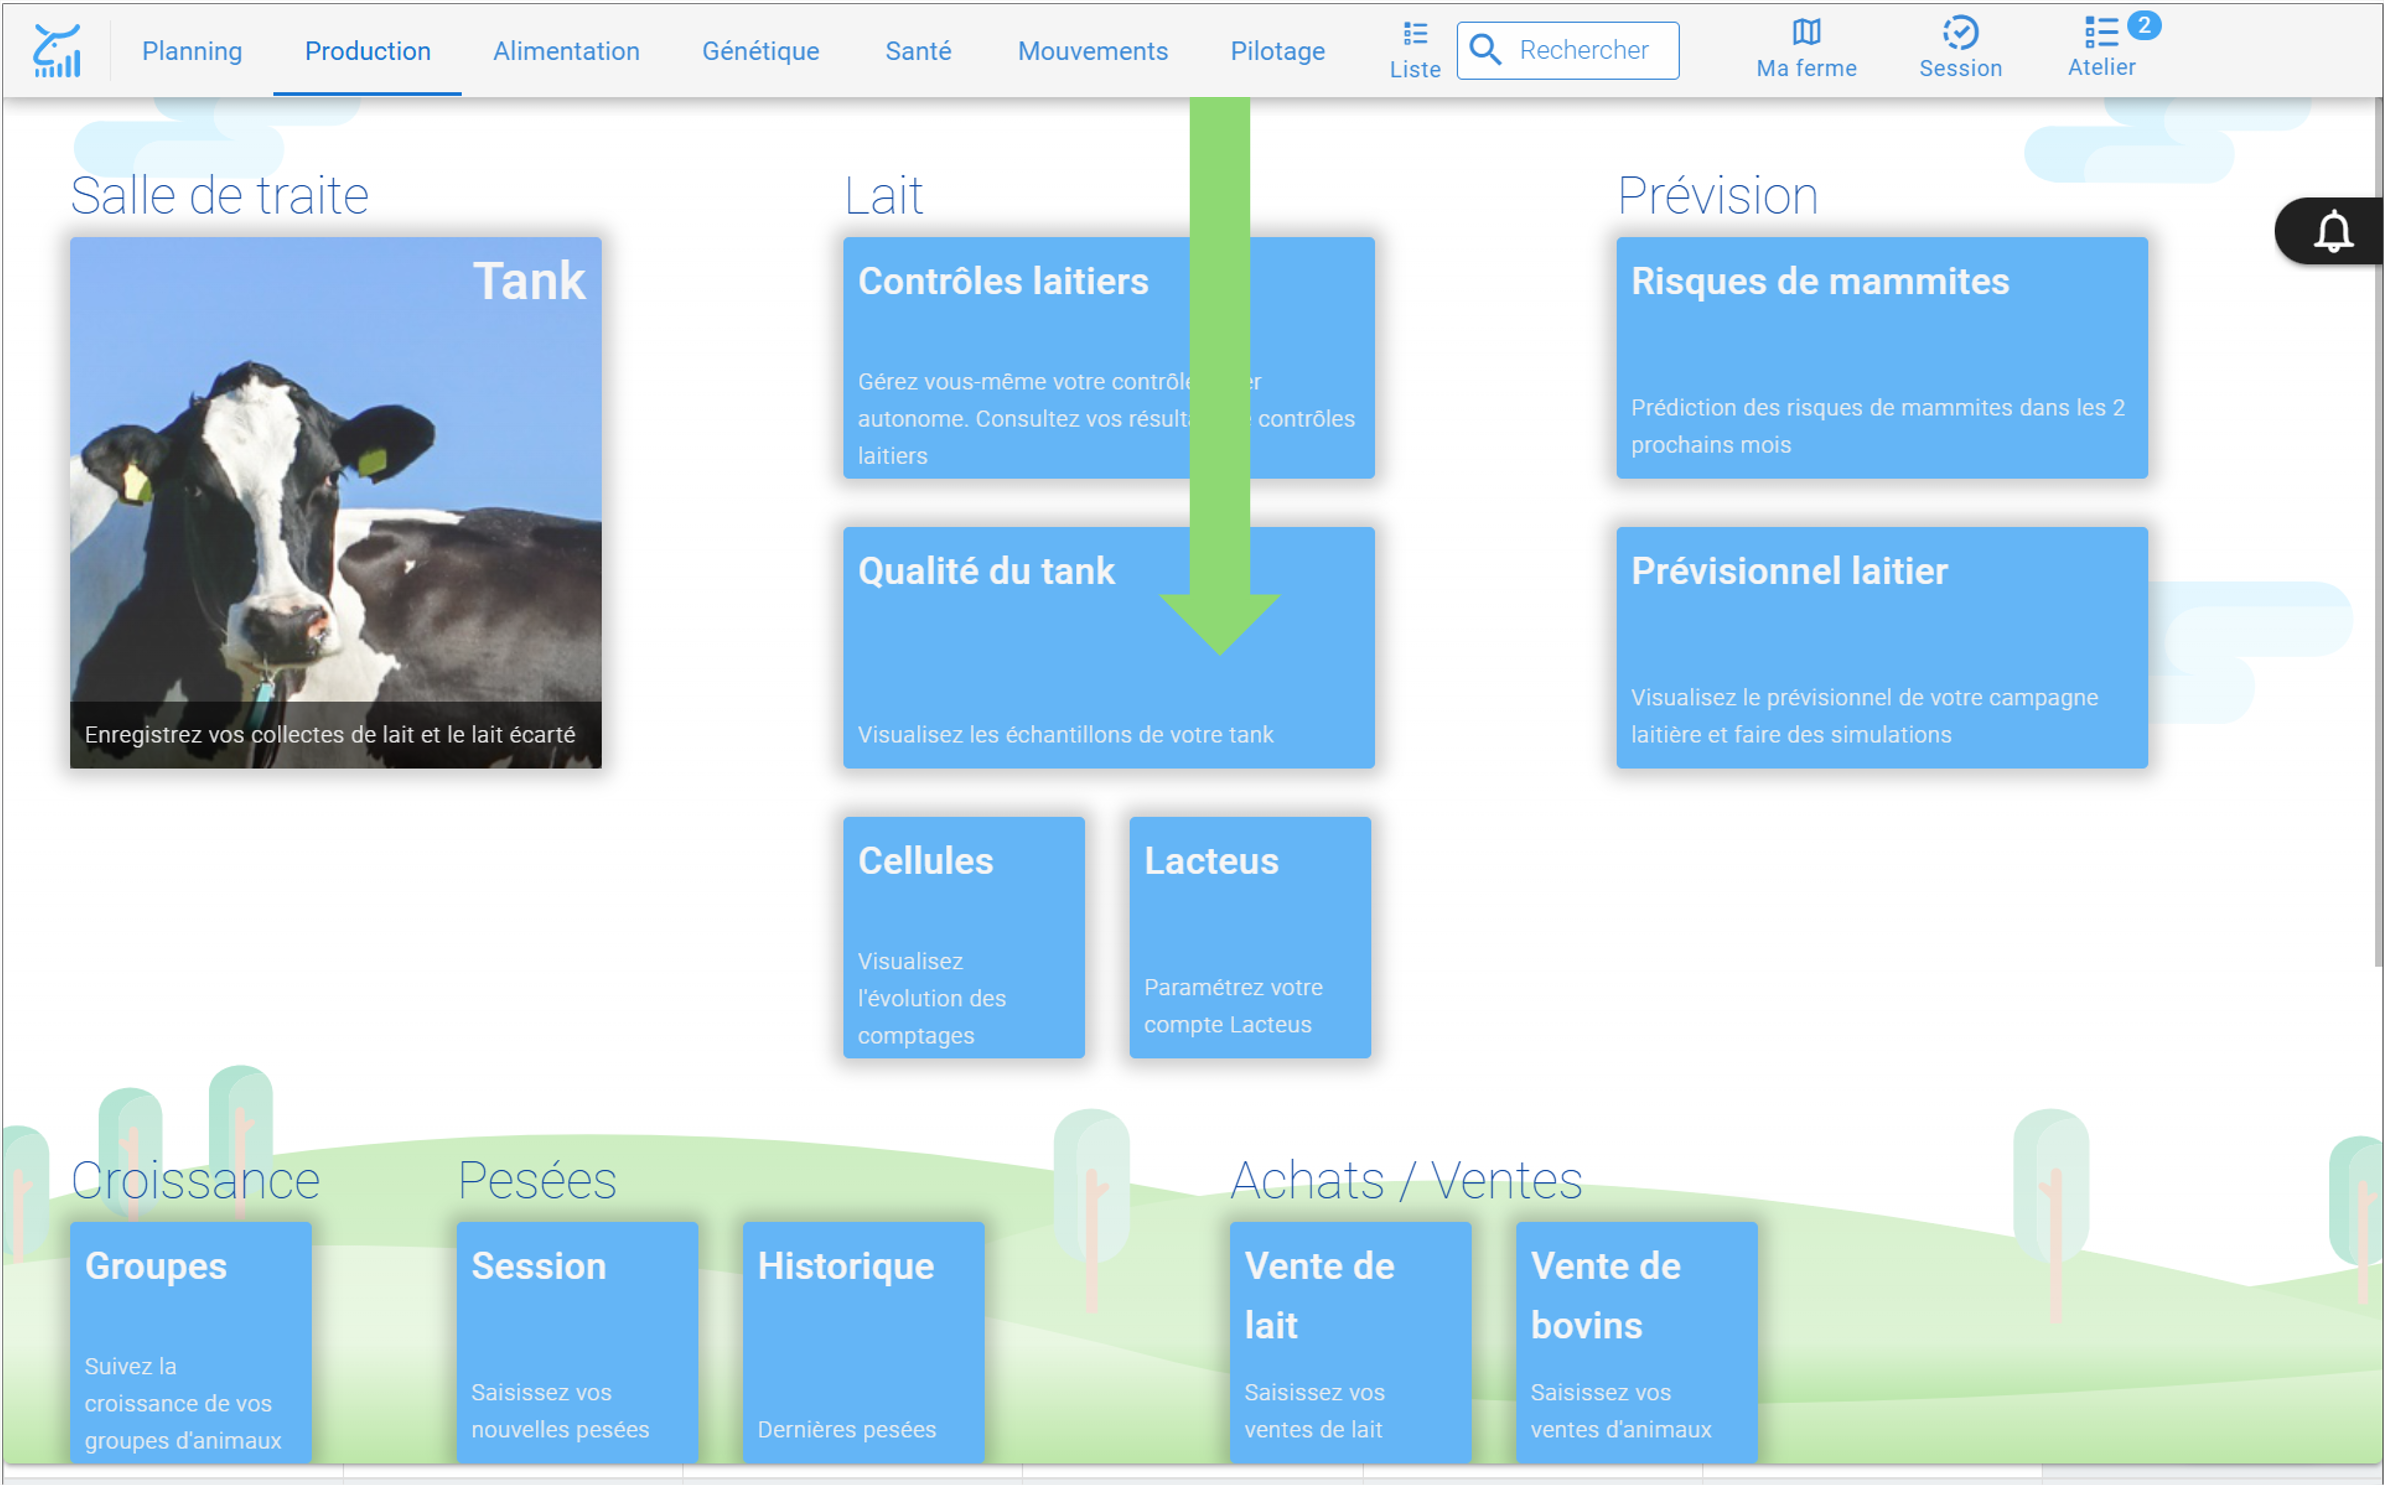Click the Atelier badge showing 2
This screenshot has height=1485, width=2384.
[x=2144, y=25]
